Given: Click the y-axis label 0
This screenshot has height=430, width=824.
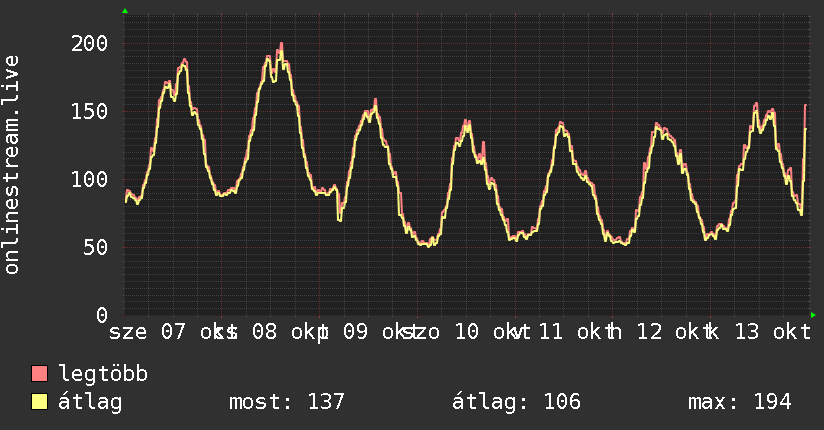Looking at the screenshot, I should tap(102, 315).
